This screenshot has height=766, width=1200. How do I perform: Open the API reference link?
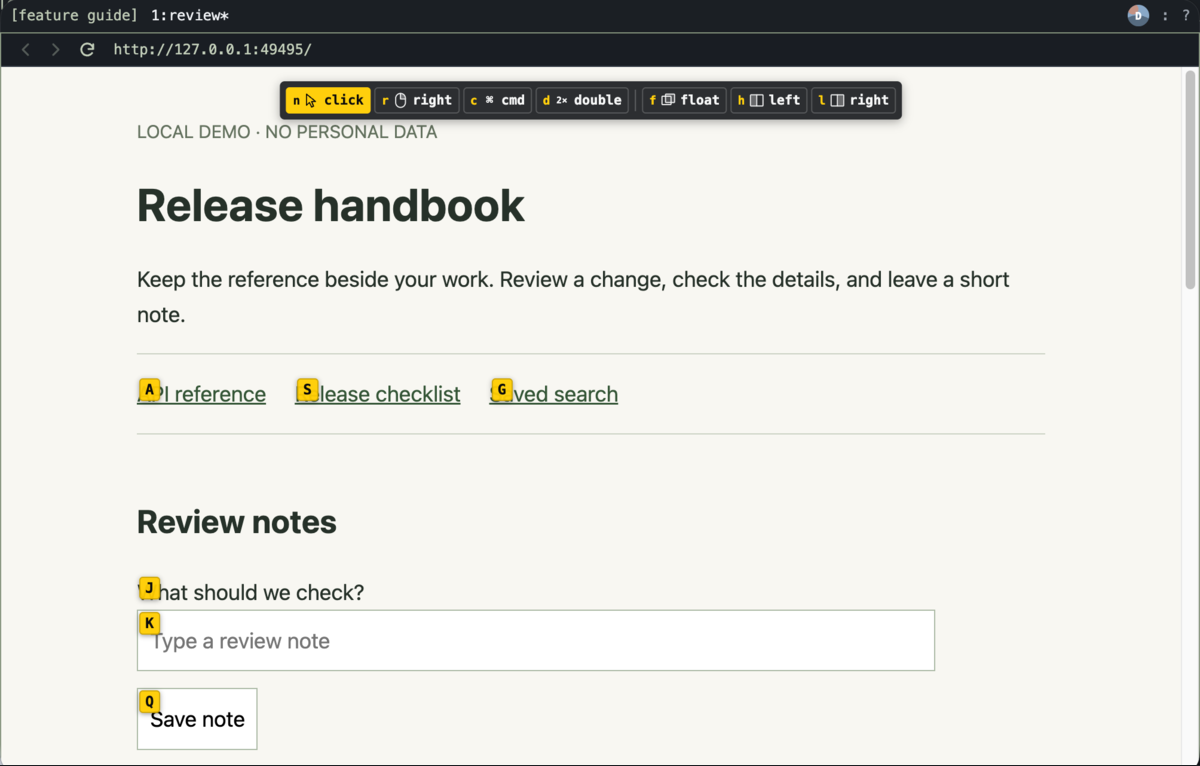[x=201, y=394]
